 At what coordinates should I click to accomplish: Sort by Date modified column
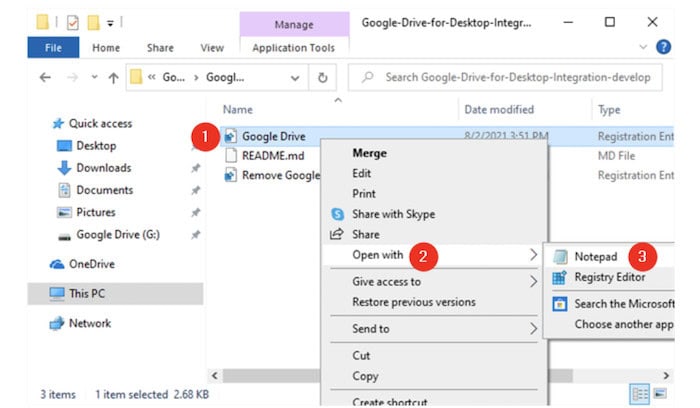click(499, 109)
